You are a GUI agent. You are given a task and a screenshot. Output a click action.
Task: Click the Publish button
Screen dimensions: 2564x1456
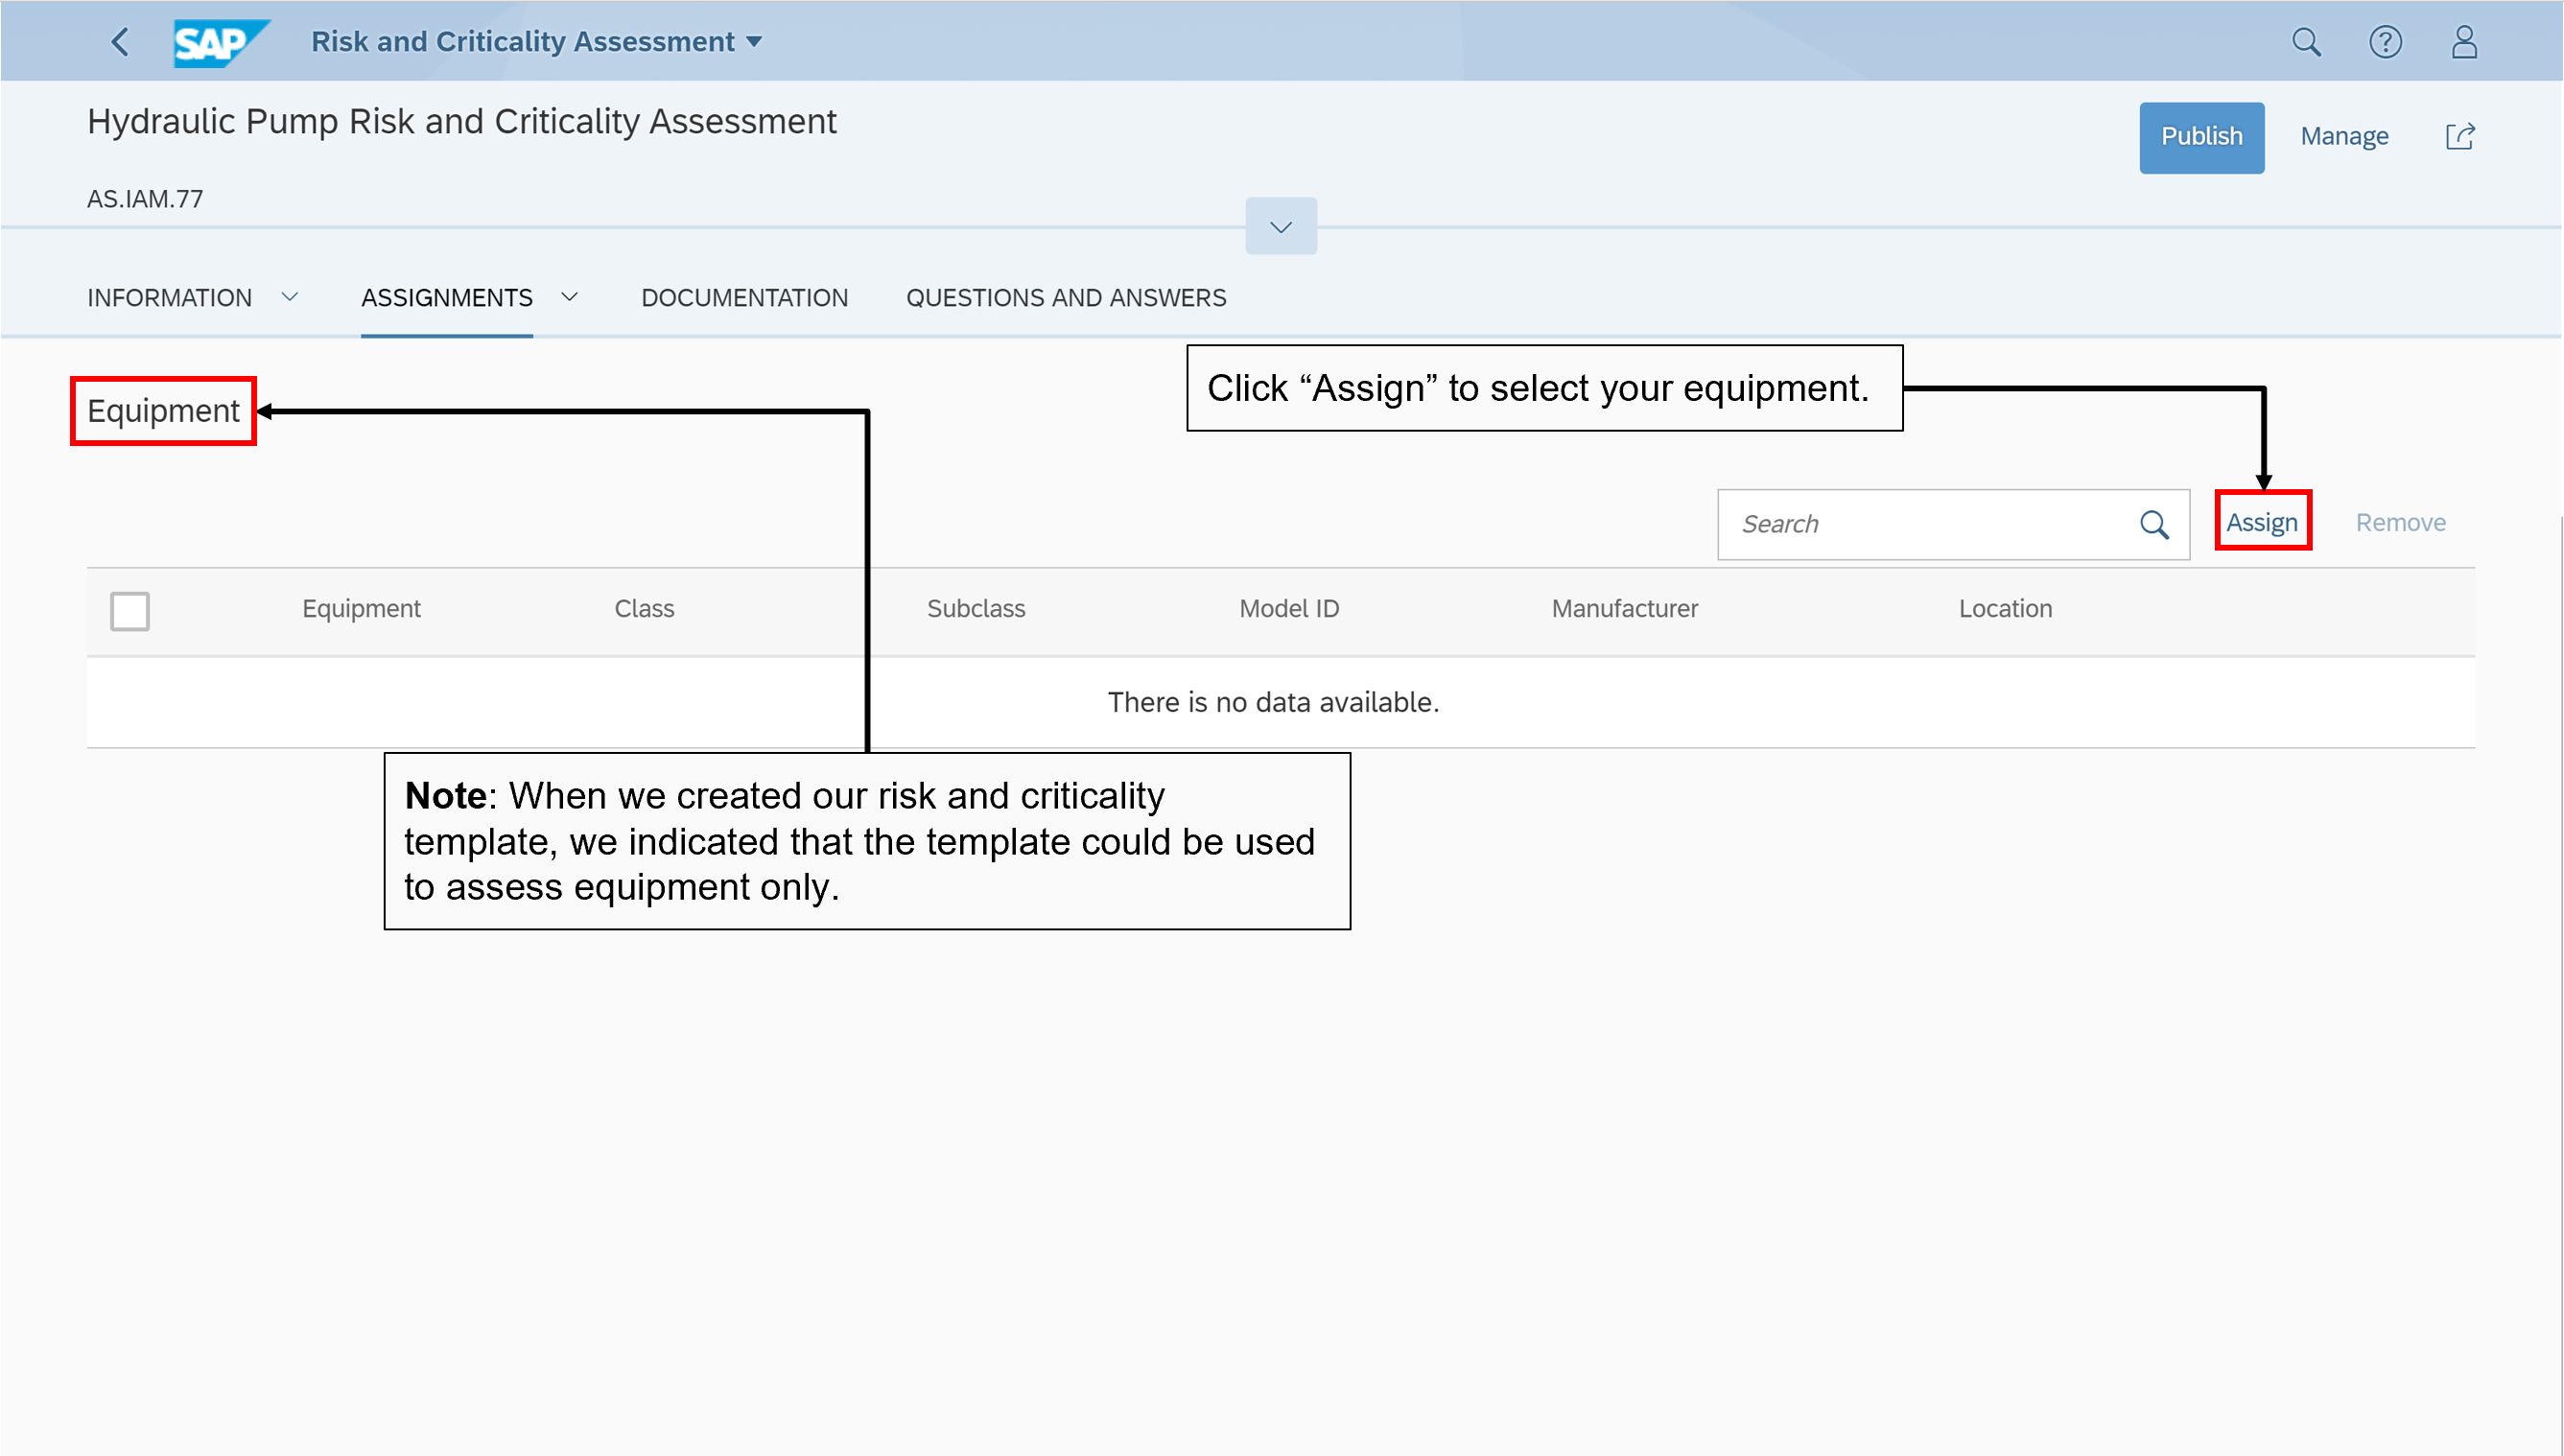(2200, 137)
